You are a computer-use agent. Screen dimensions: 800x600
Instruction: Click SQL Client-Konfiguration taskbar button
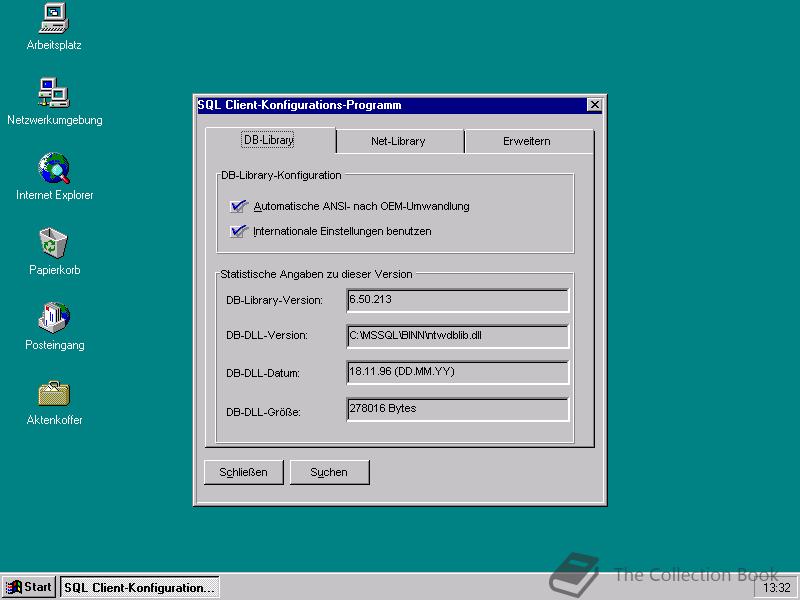point(140,587)
